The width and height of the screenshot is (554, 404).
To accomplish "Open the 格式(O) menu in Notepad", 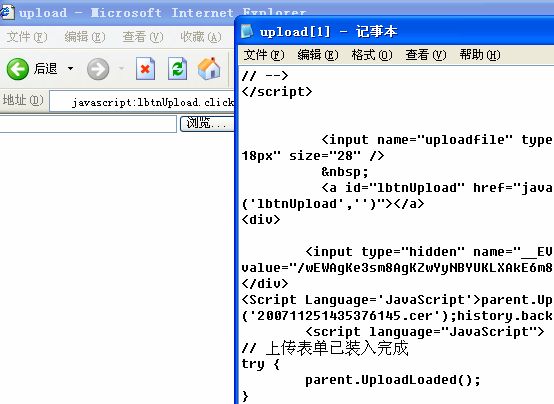I will pyautogui.click(x=372, y=55).
